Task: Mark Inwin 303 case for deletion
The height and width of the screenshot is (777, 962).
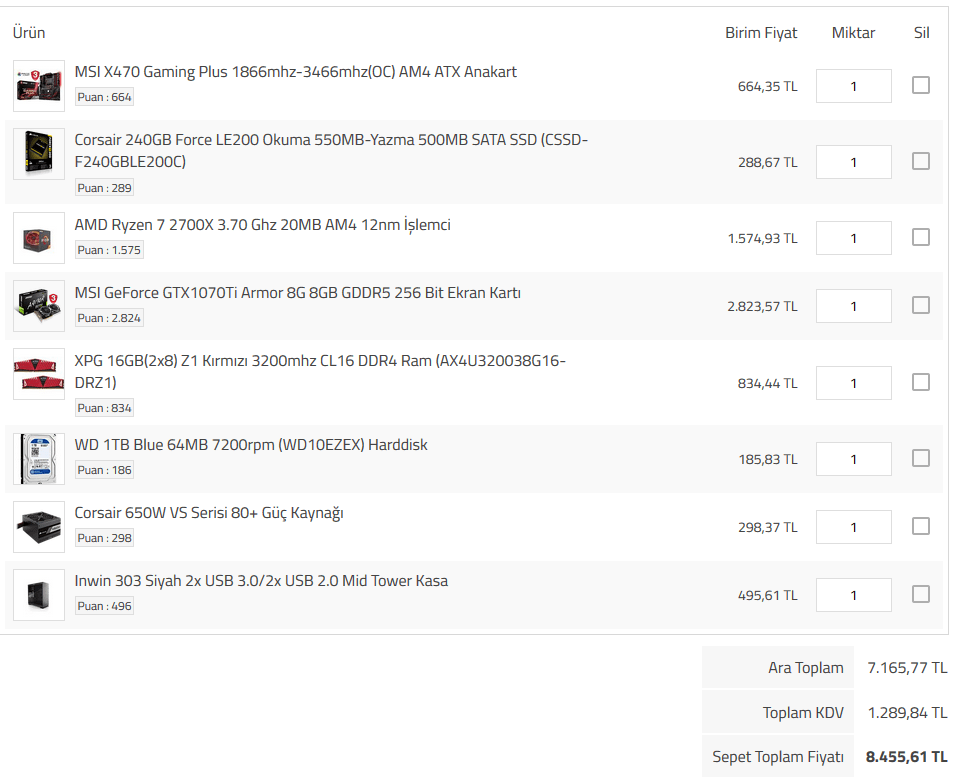Action: pyautogui.click(x=921, y=594)
